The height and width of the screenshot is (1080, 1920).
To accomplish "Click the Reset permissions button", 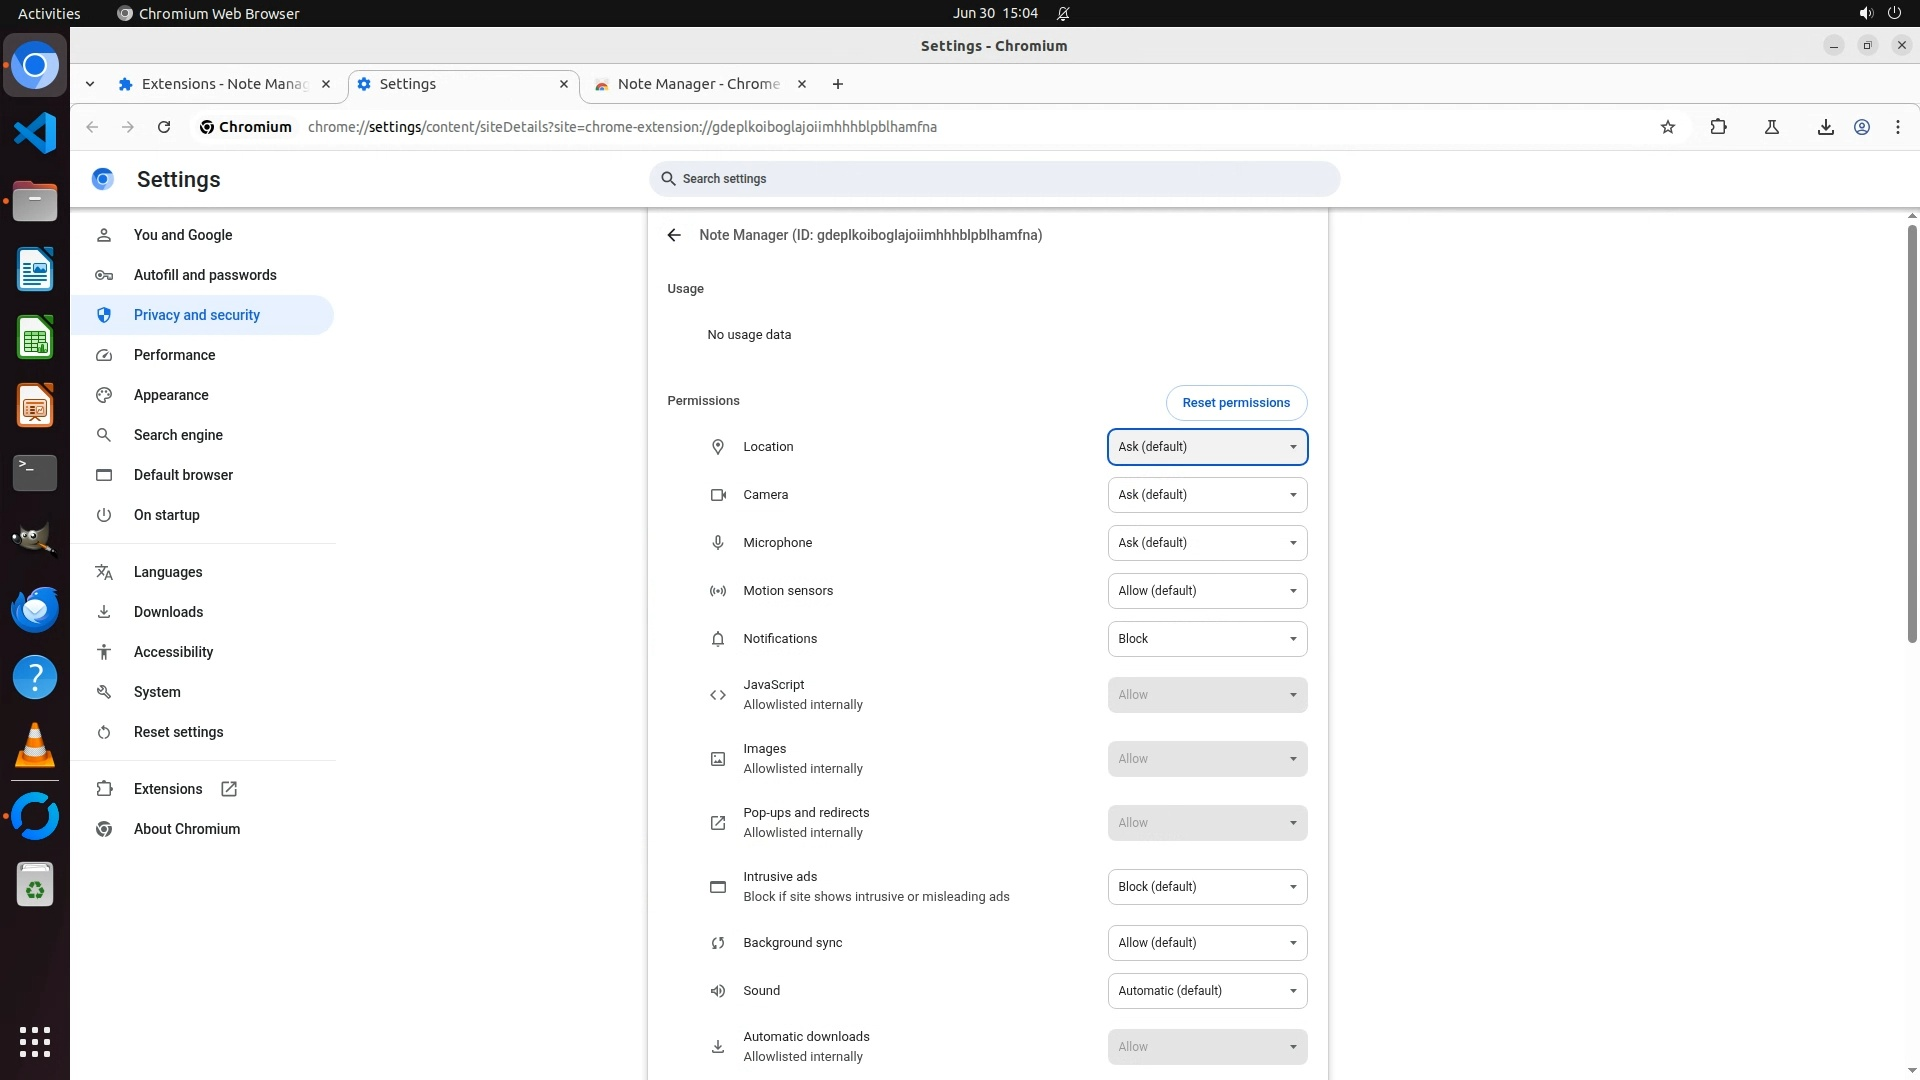I will [x=1235, y=403].
